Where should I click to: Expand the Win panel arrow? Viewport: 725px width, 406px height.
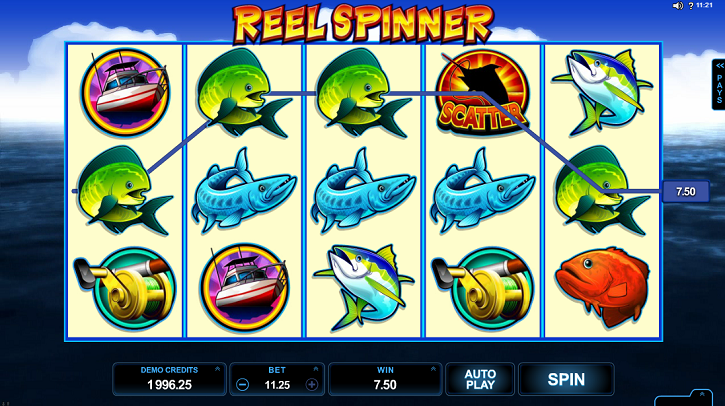coord(433,369)
